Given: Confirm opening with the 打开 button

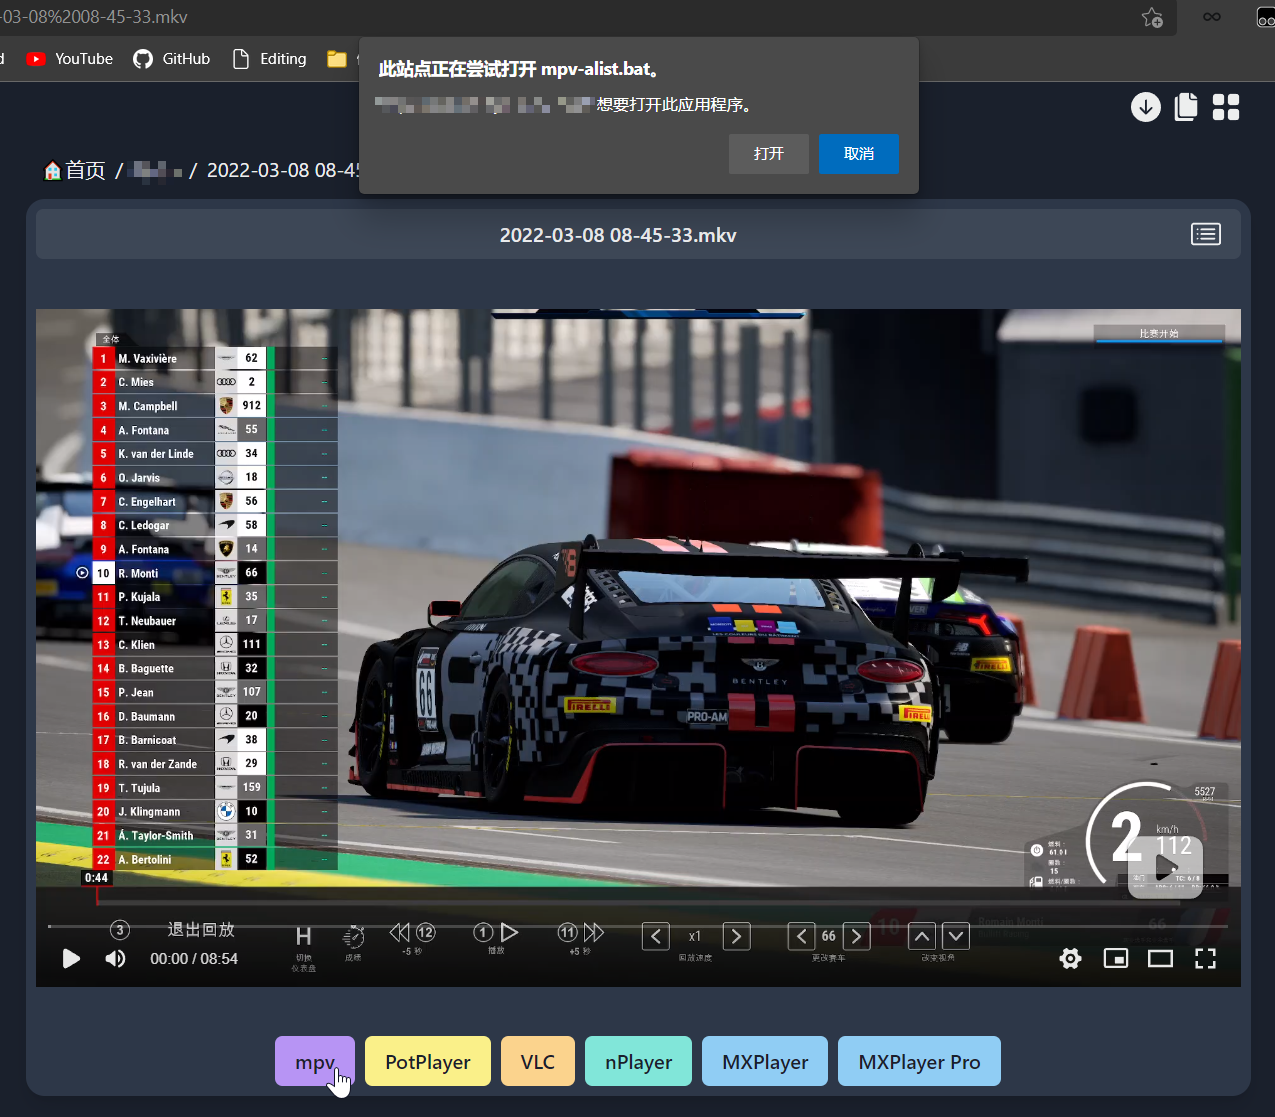Looking at the screenshot, I should pos(768,154).
